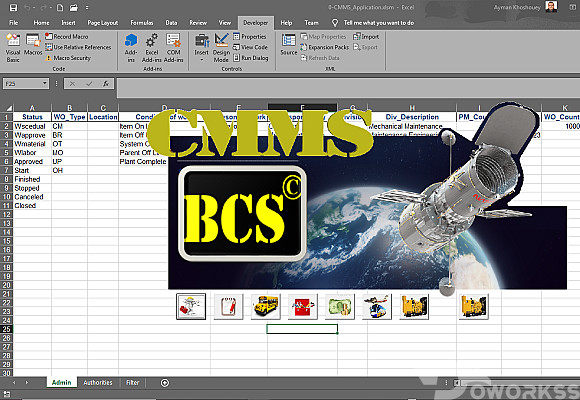Image resolution: width=580 pixels, height=400 pixels.
Task: Click Run Dialog
Action: (x=251, y=58)
